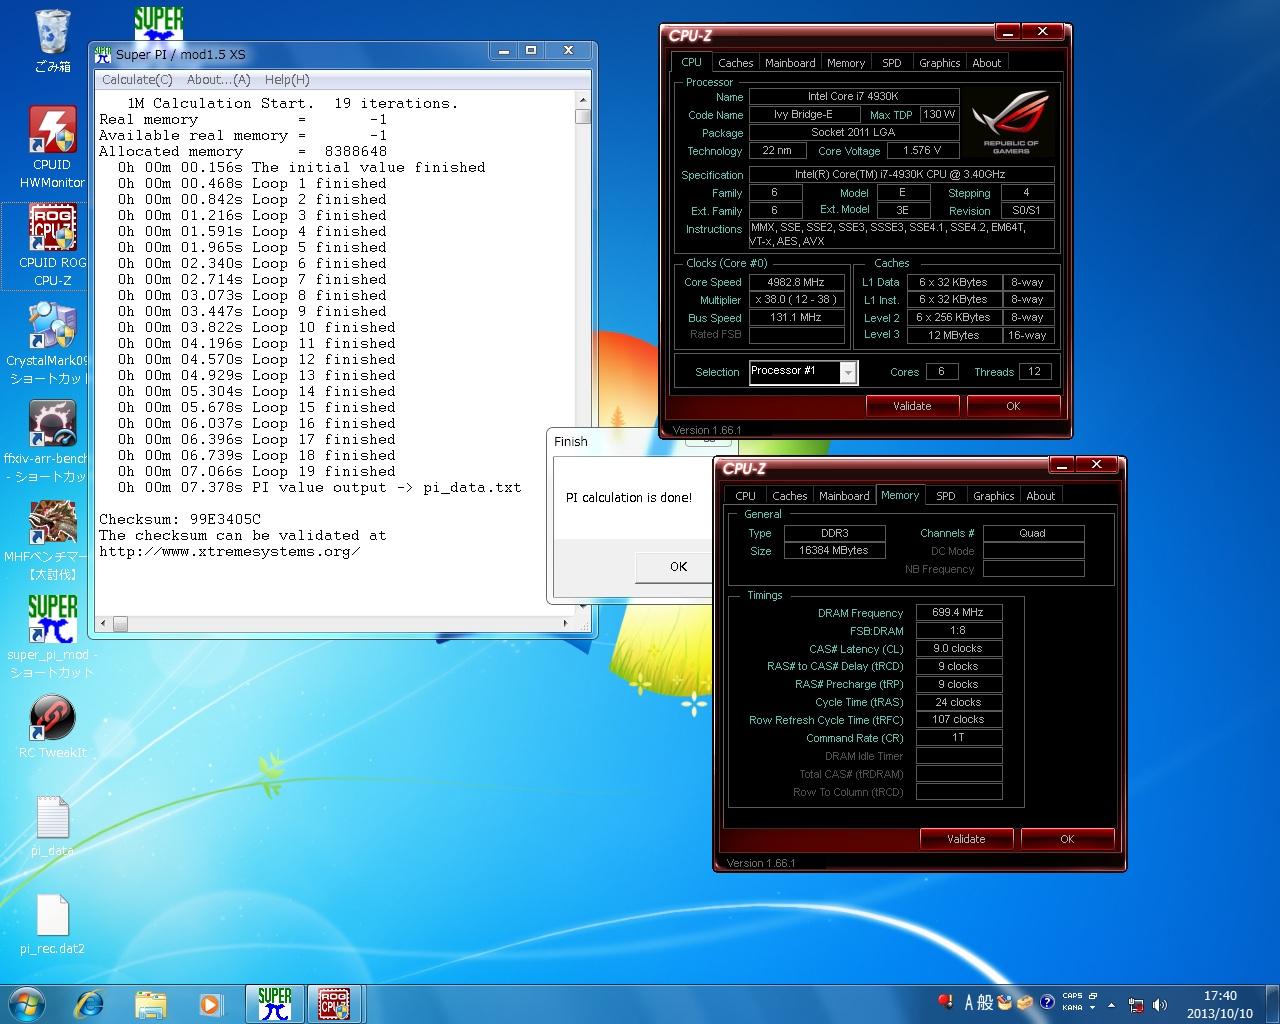The image size is (1280, 1024).
Task: Click the Command Rate 1T value
Action: point(958,737)
